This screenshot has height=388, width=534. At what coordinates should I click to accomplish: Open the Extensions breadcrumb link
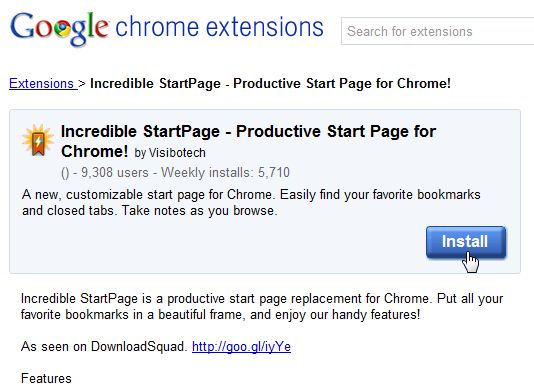43,83
